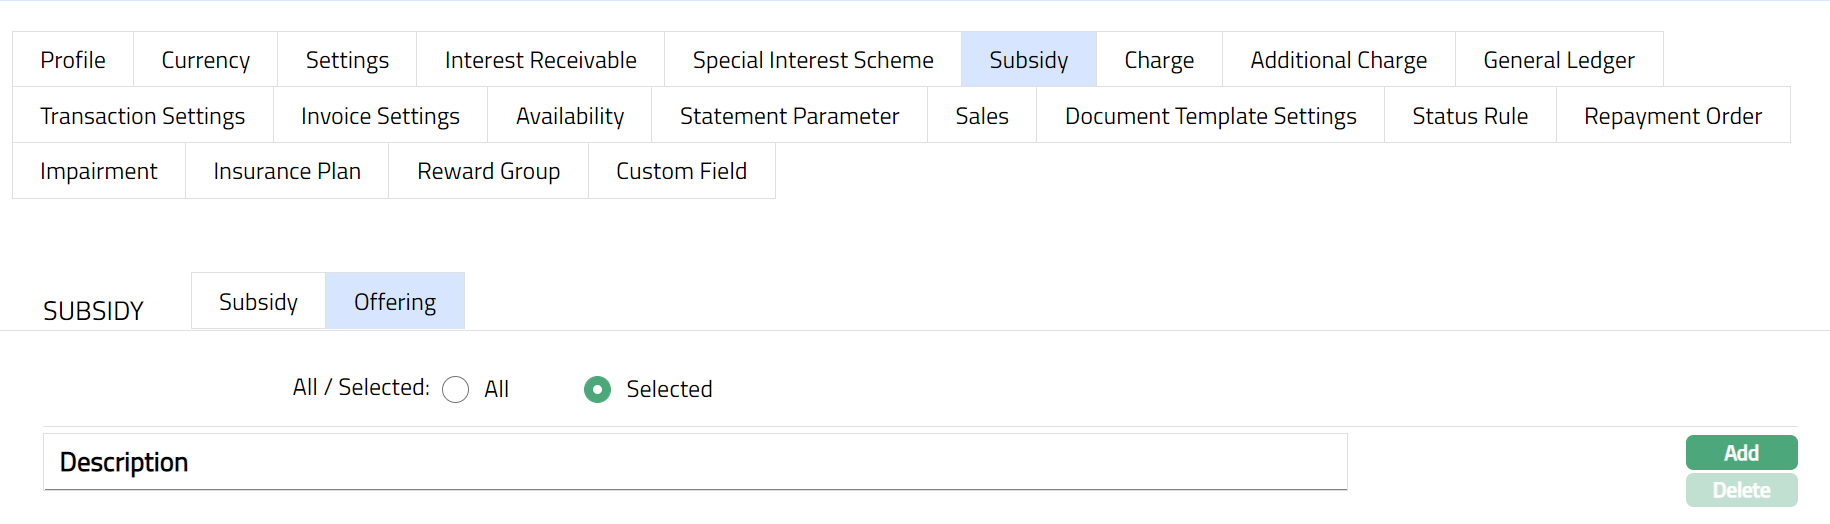Click the green Add button
Image resolution: width=1830 pixels, height=524 pixels.
click(1741, 453)
